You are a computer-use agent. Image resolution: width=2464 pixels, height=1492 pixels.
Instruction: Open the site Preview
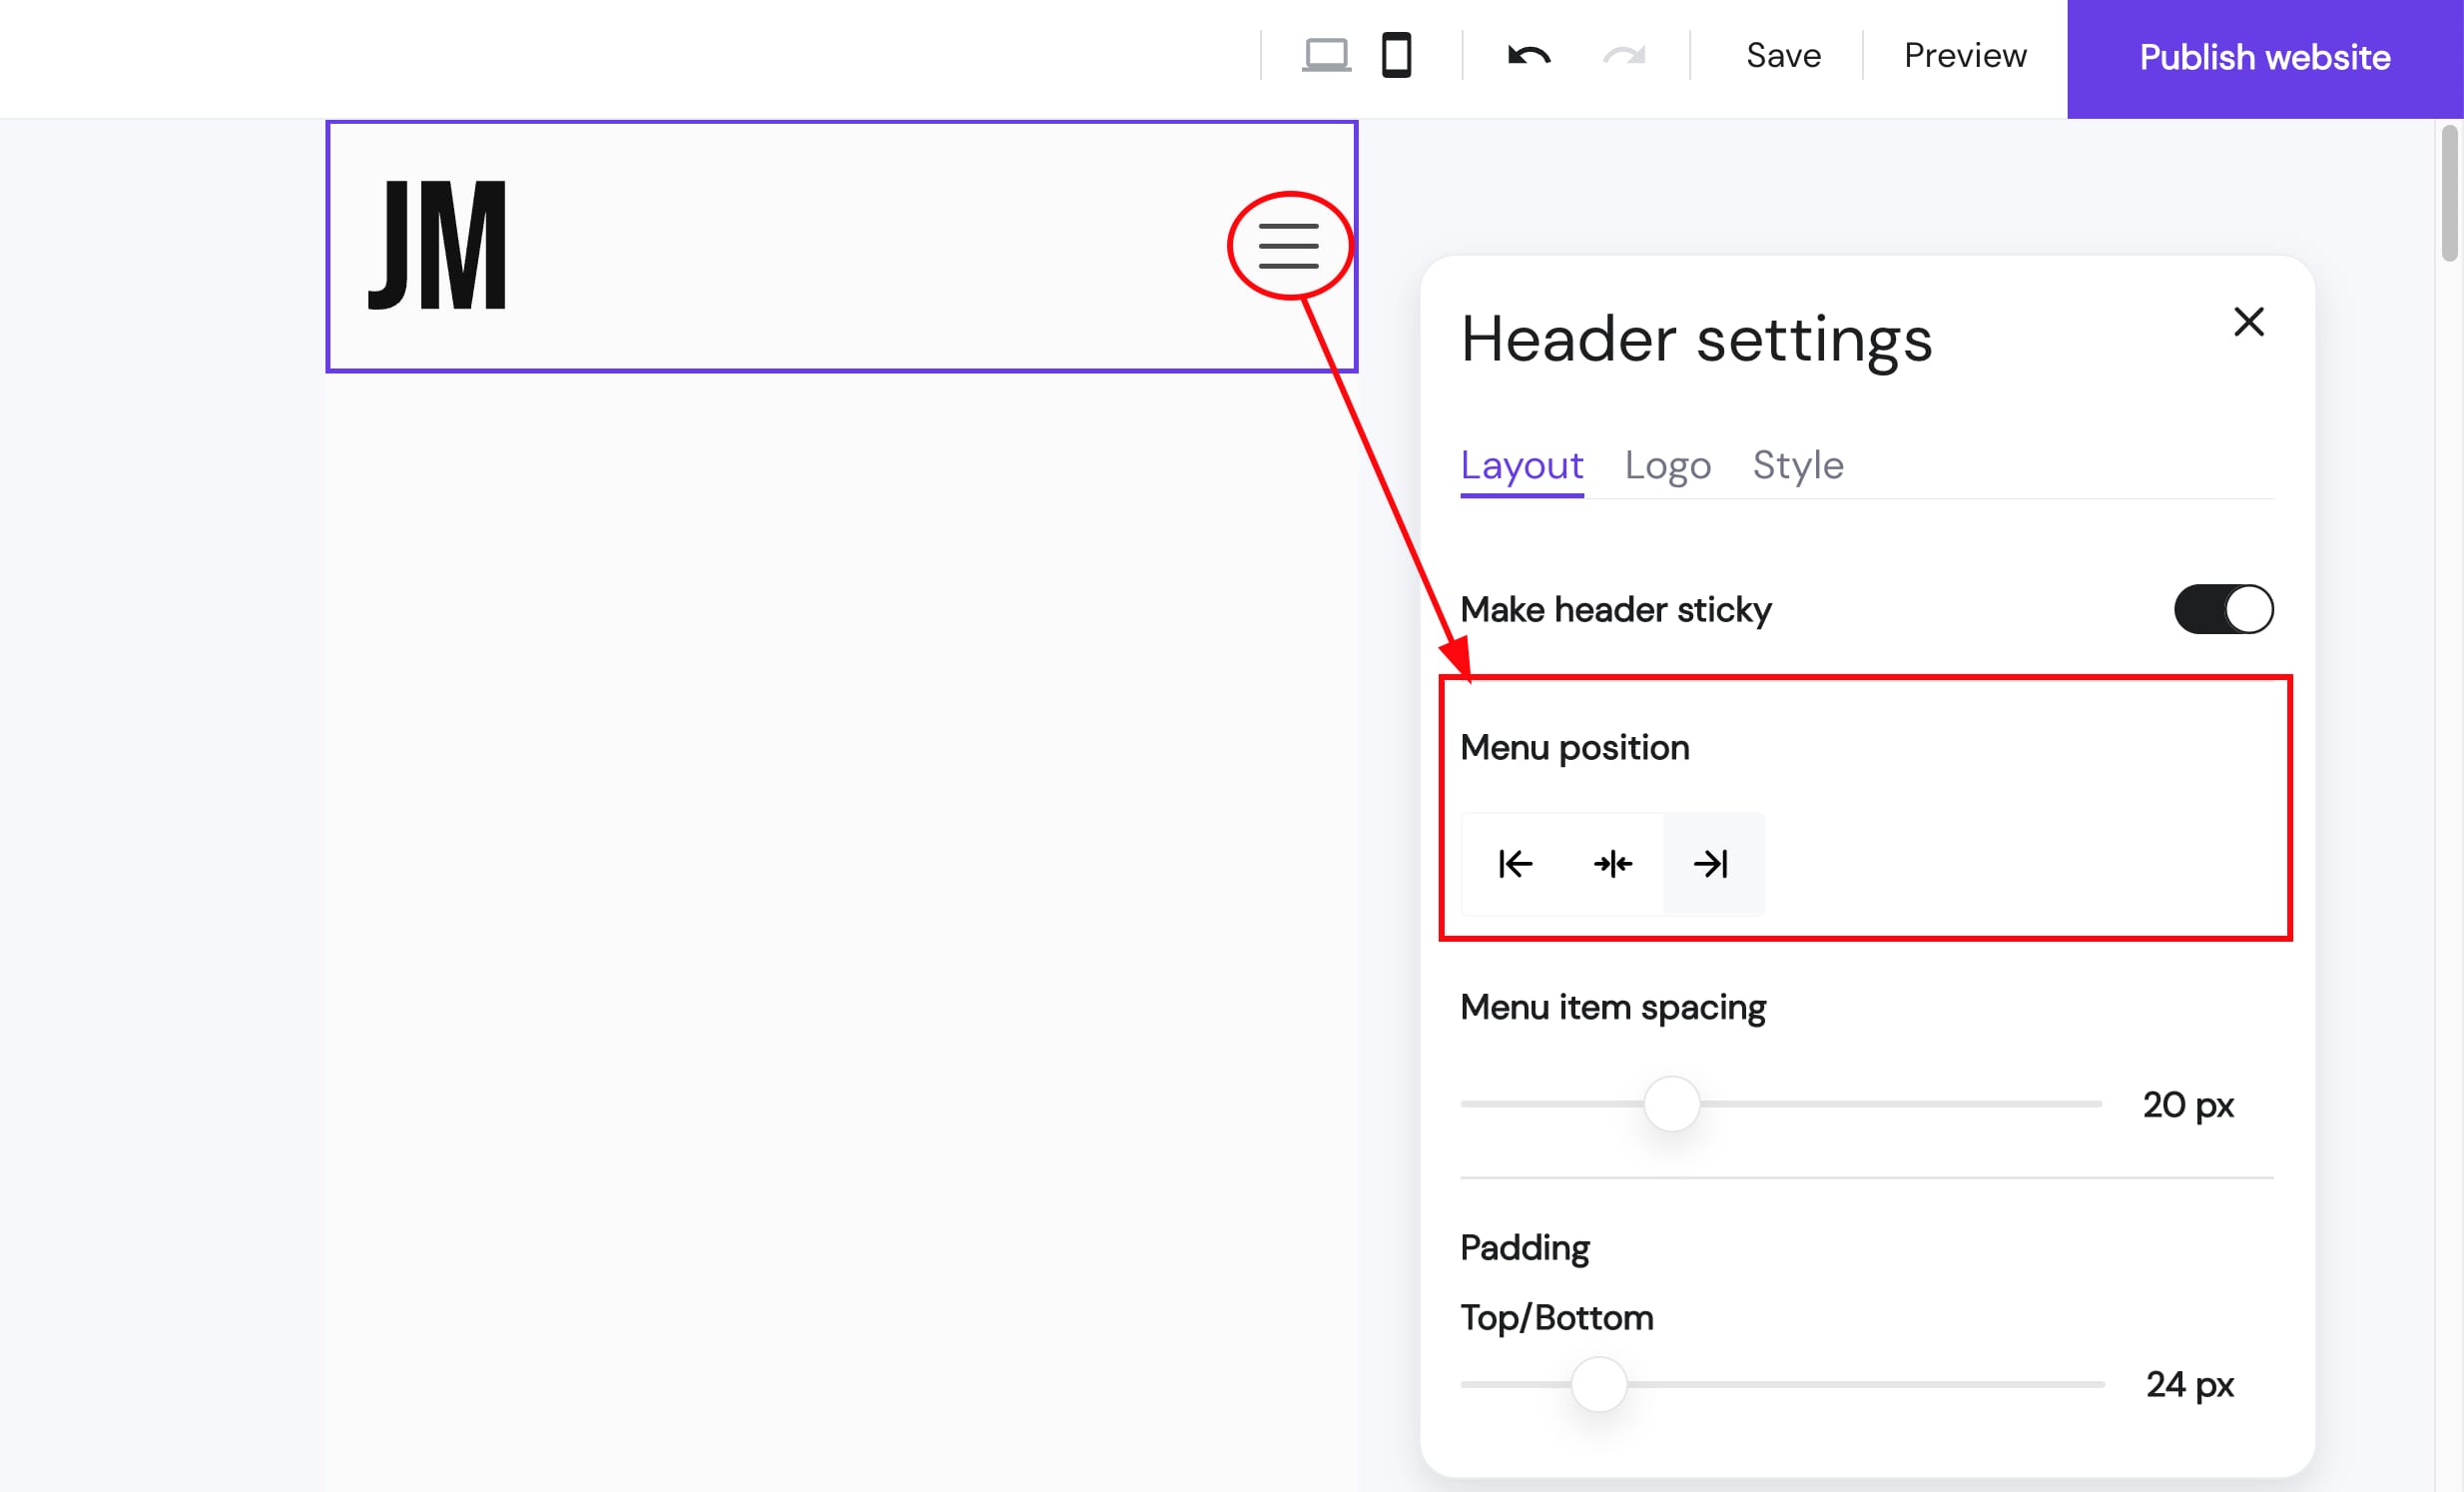click(1964, 55)
